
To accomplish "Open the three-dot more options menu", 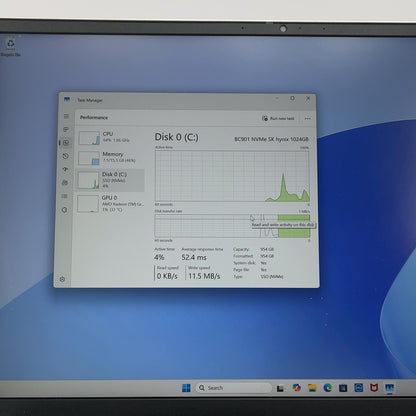I will [307, 118].
